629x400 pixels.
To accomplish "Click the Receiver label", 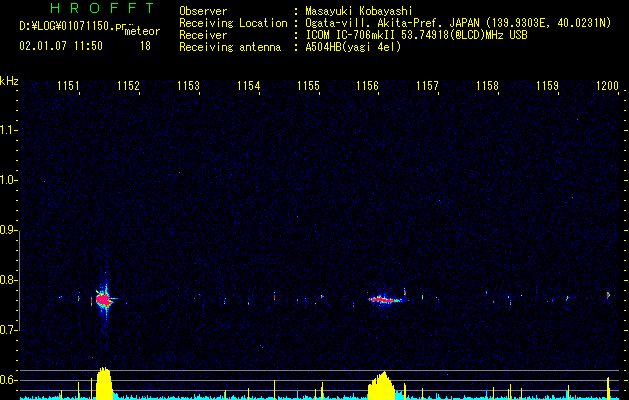I will [203, 35].
